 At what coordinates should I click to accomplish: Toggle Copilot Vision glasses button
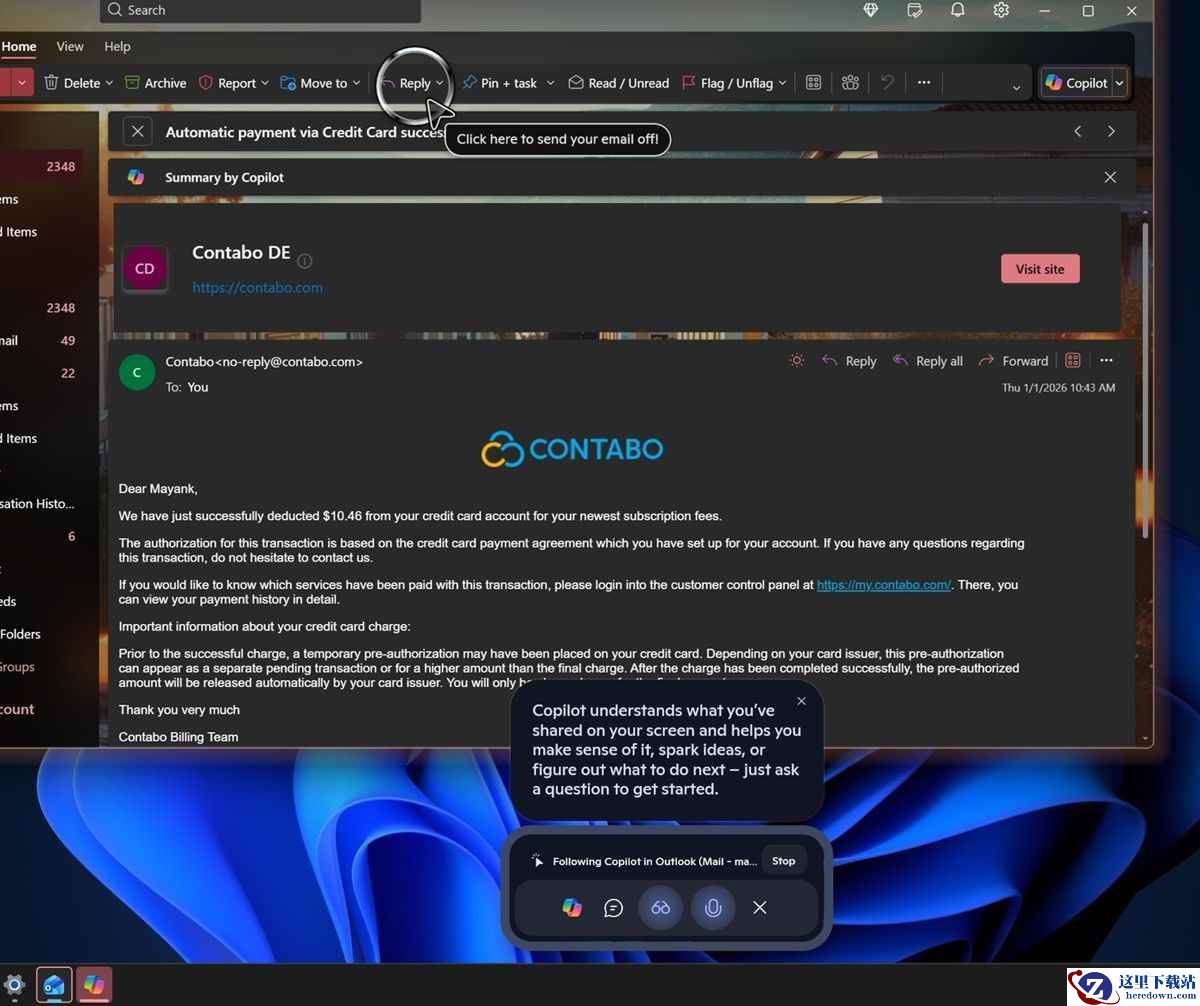(x=660, y=907)
